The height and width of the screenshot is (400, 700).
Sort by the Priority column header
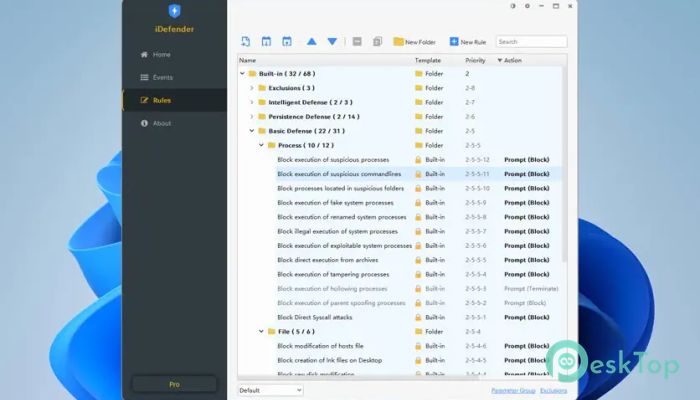click(x=475, y=60)
